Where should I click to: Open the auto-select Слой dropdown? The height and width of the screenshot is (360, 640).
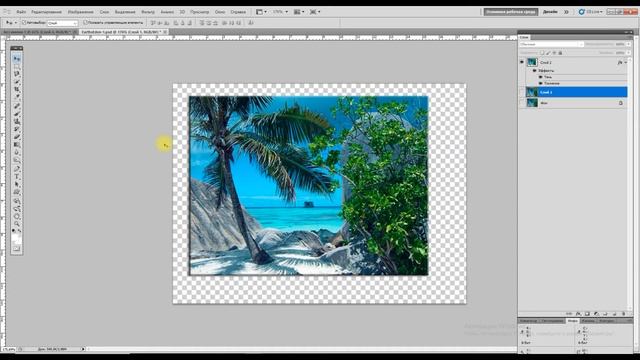tap(62, 23)
